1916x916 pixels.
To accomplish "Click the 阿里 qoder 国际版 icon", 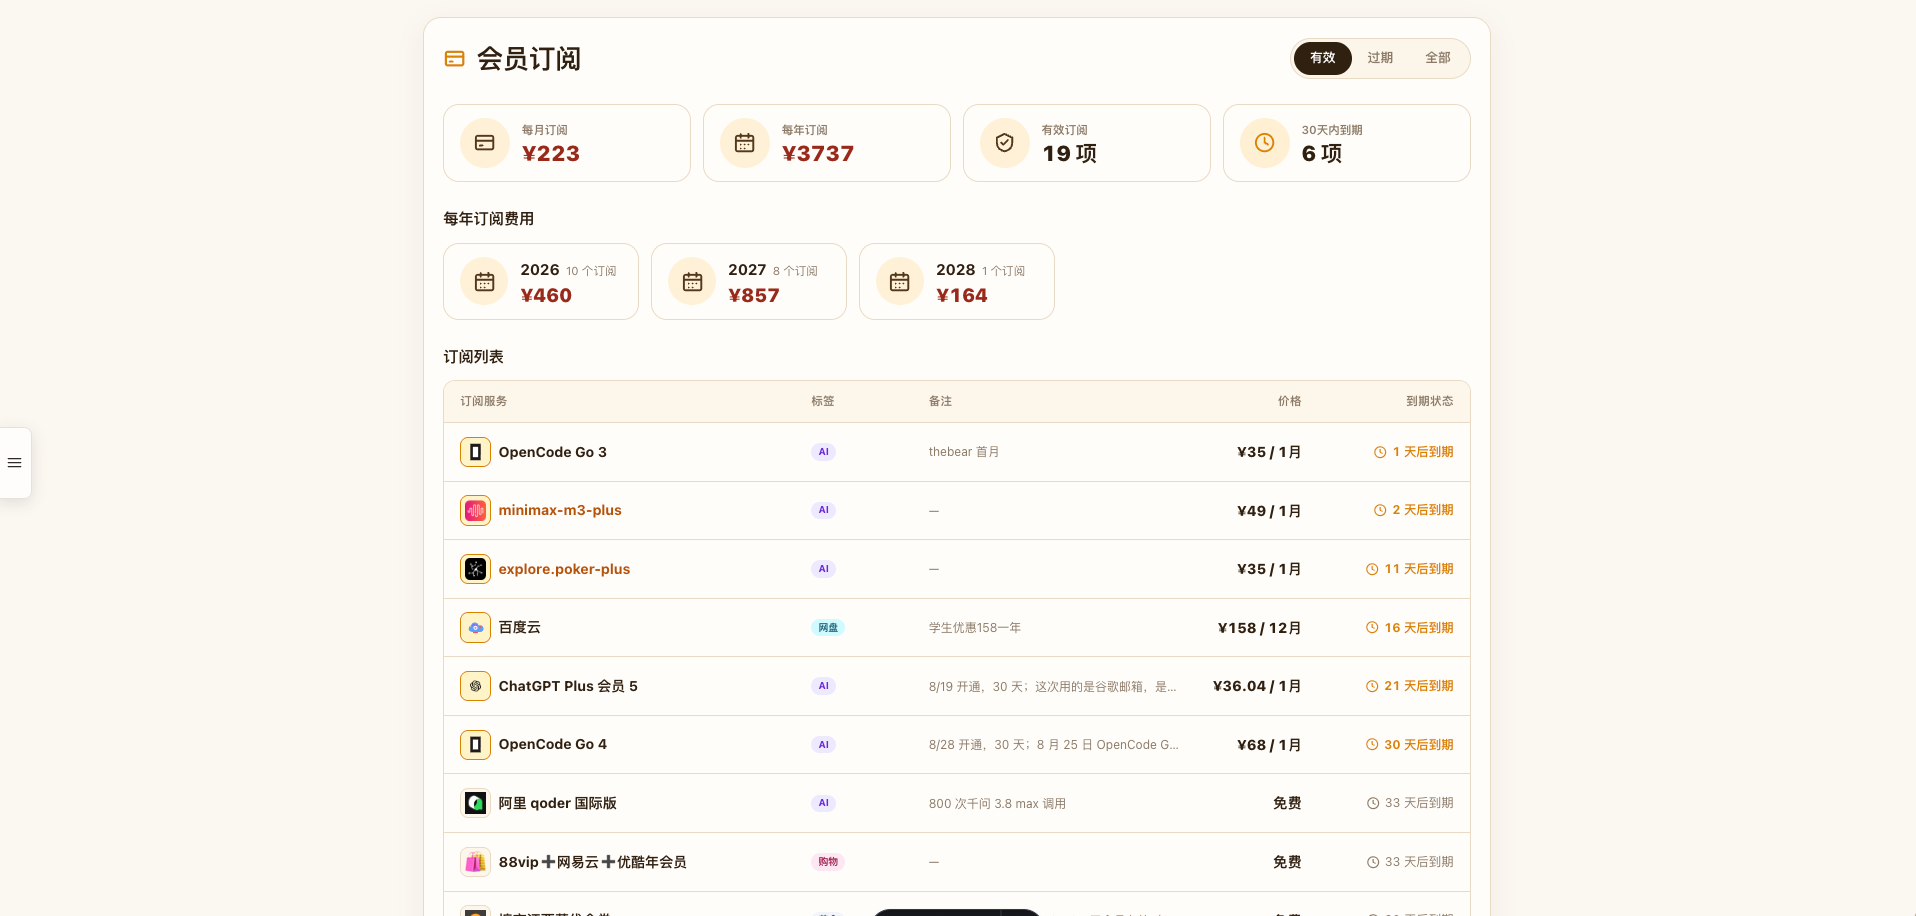I will [476, 803].
